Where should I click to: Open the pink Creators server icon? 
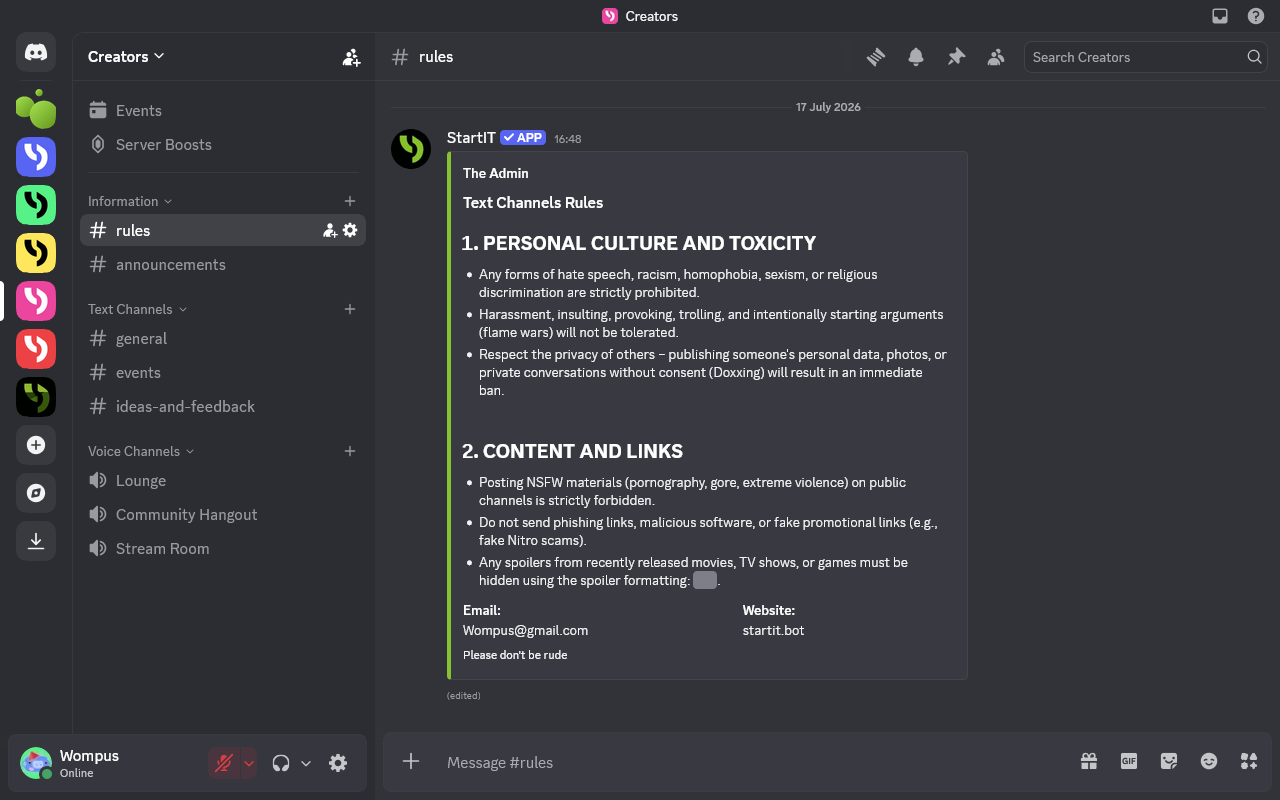36,301
